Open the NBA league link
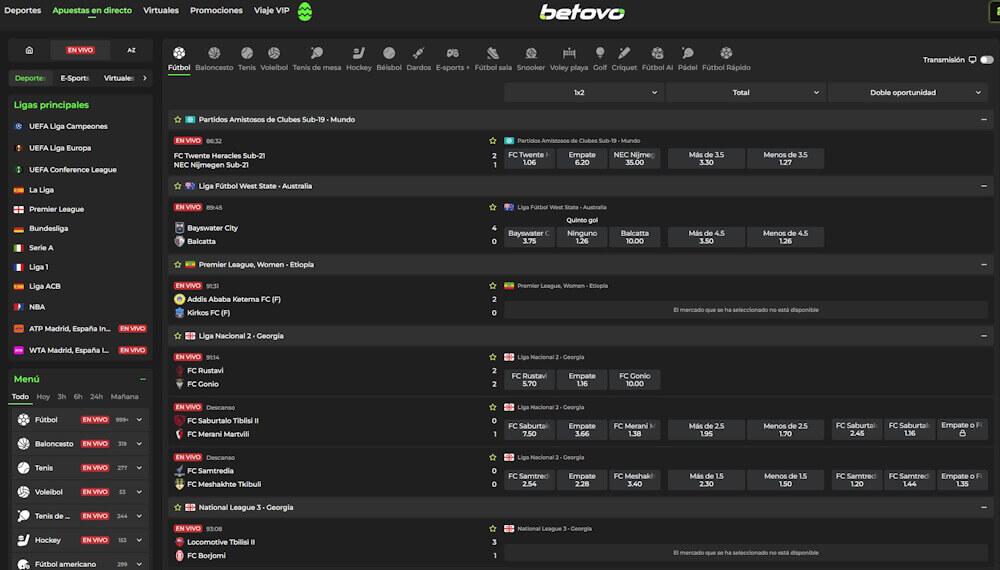Viewport: 1000px width, 570px height. [x=37, y=307]
